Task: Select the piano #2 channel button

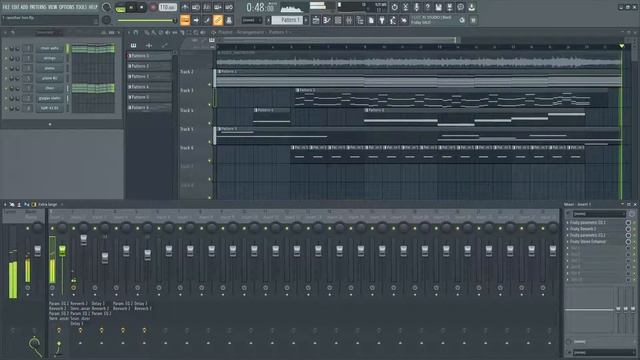Action: [x=50, y=78]
